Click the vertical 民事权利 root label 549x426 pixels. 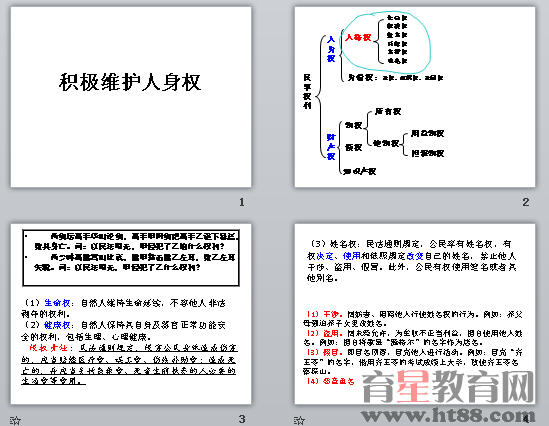307,91
